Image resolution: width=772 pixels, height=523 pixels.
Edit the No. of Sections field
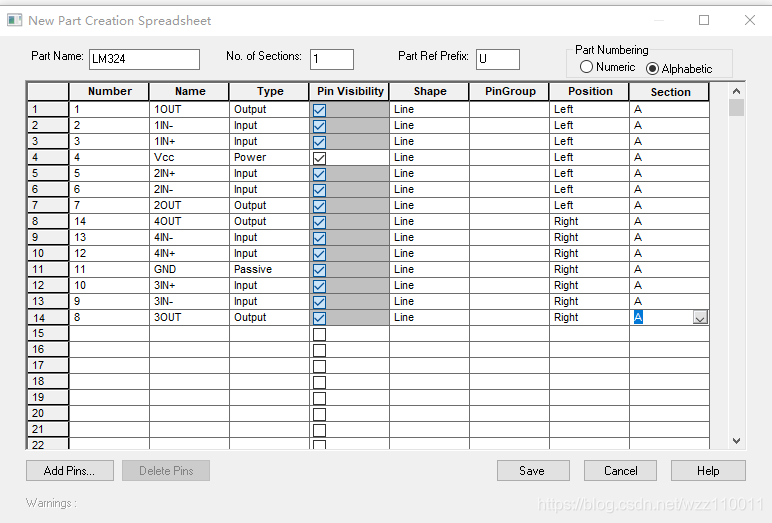tap(331, 59)
